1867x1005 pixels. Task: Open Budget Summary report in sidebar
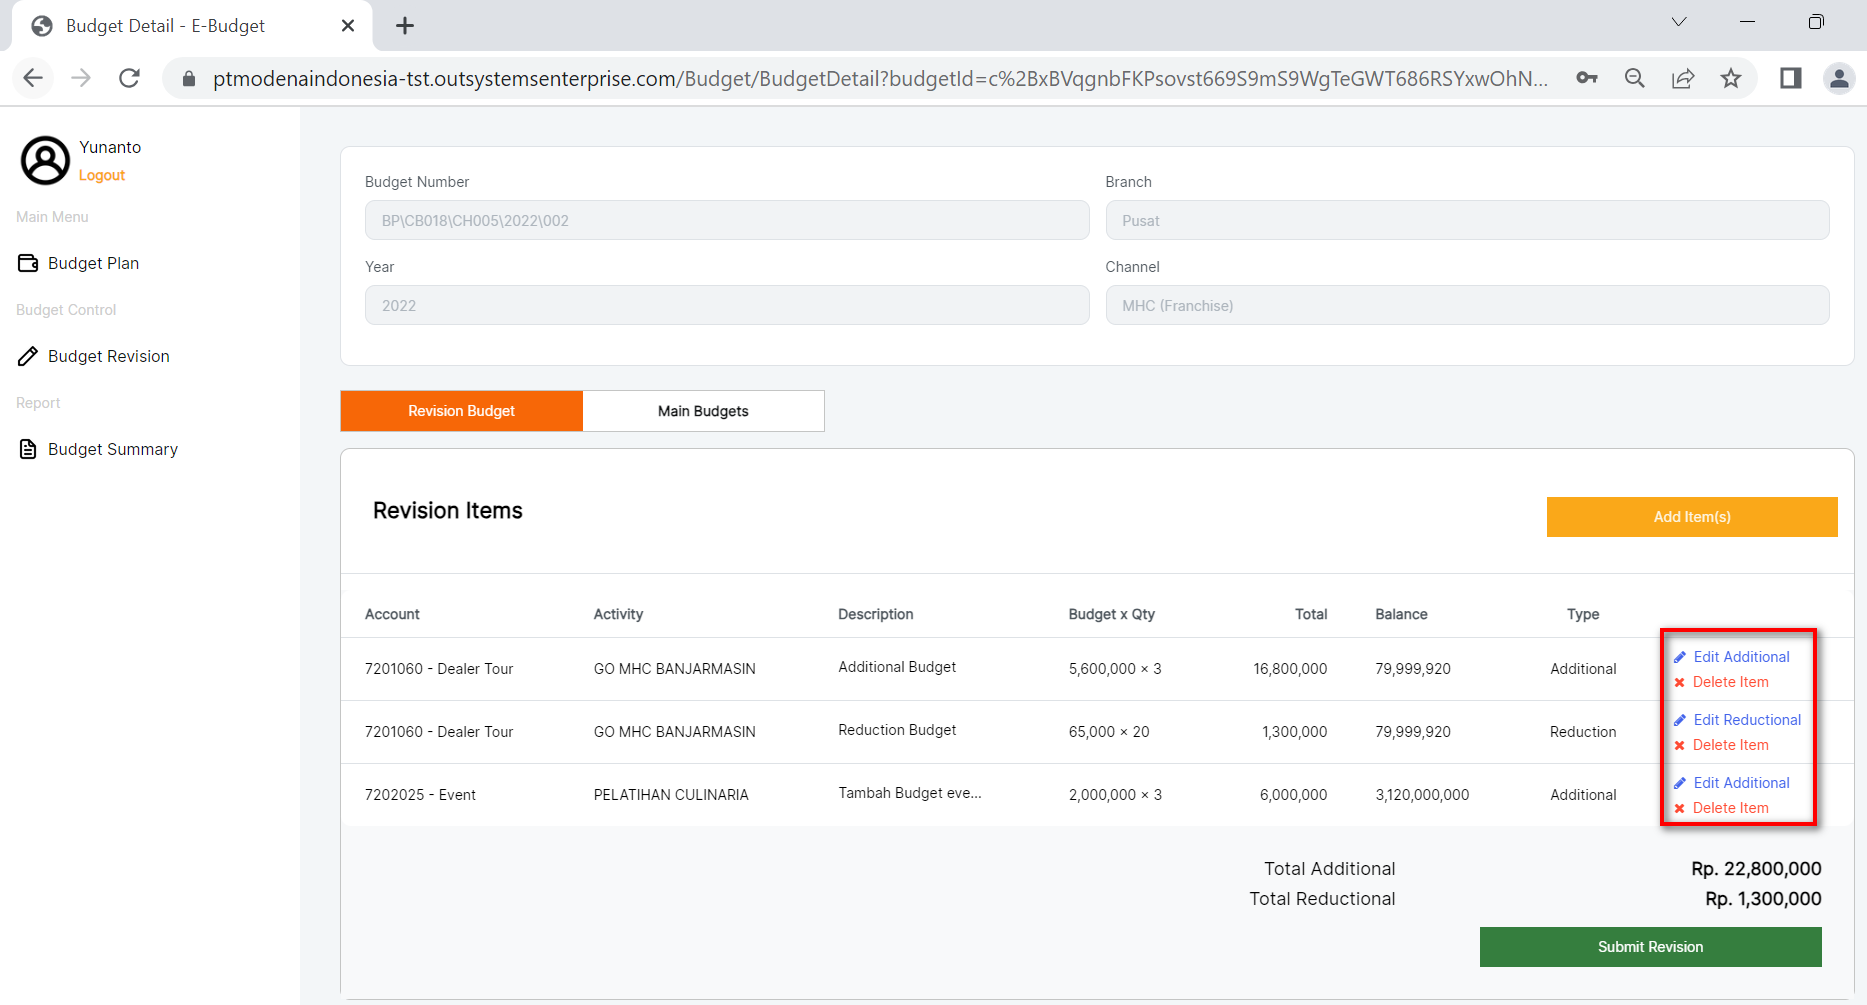pos(112,449)
